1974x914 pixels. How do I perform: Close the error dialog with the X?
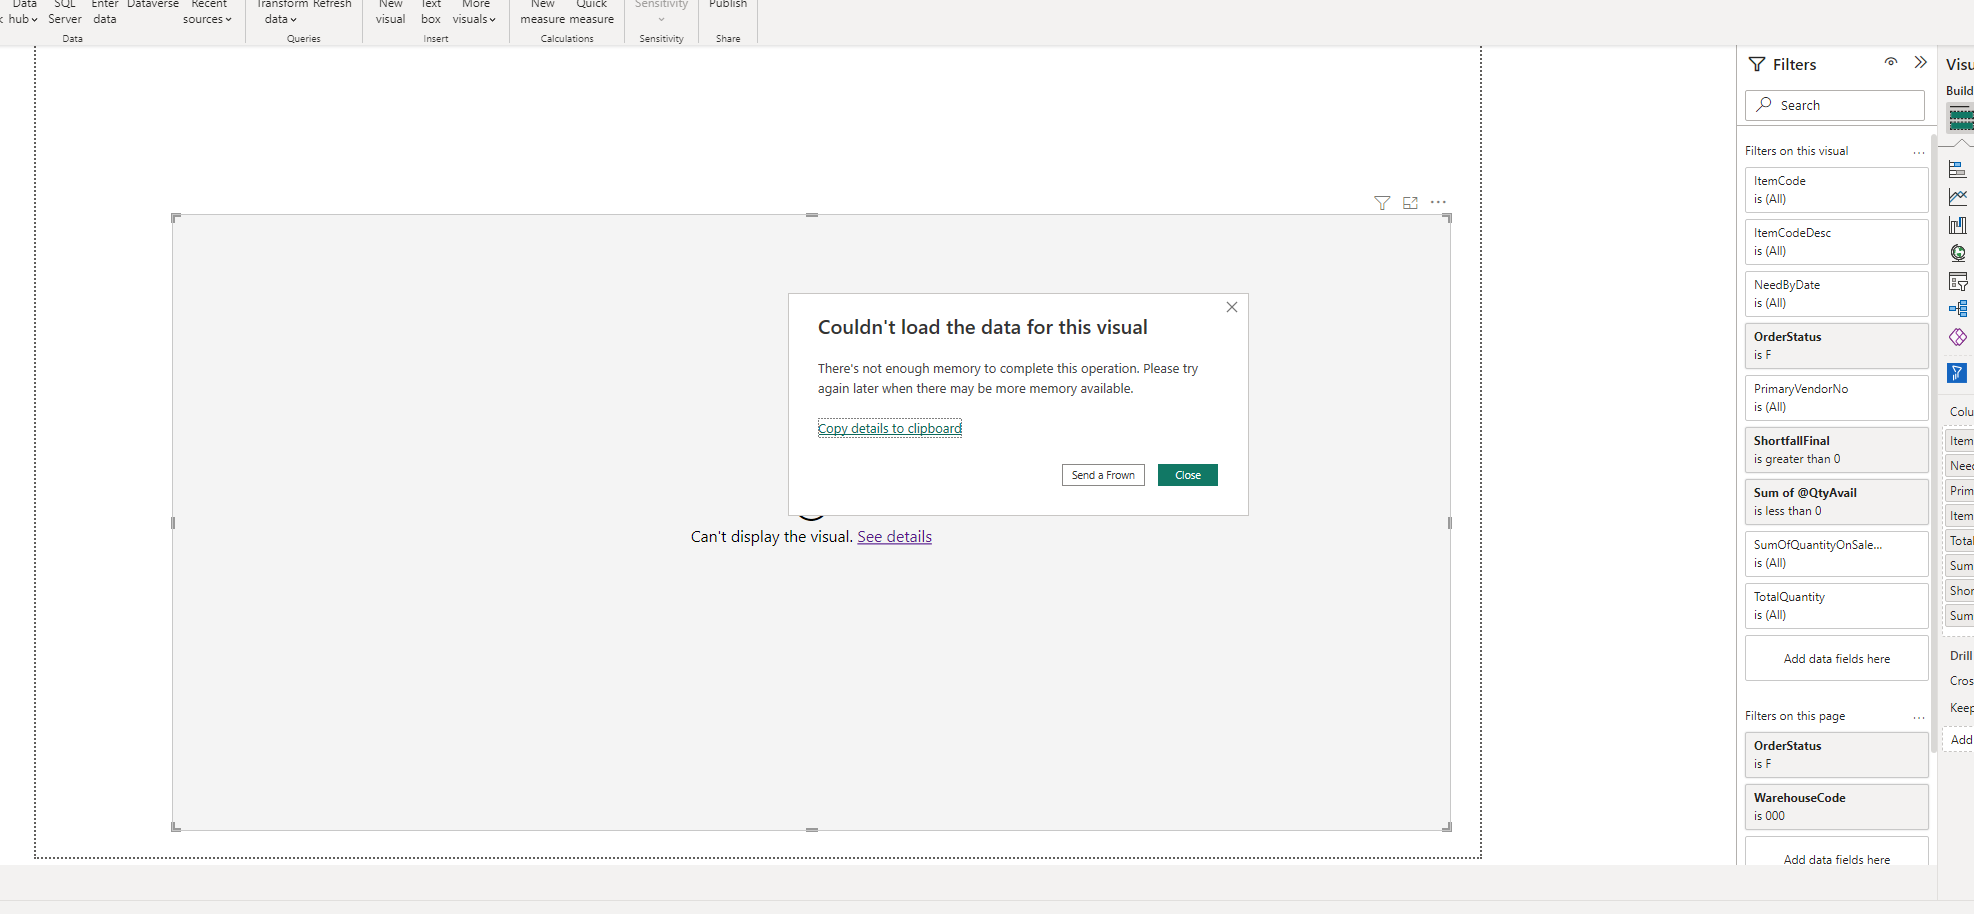(x=1232, y=307)
